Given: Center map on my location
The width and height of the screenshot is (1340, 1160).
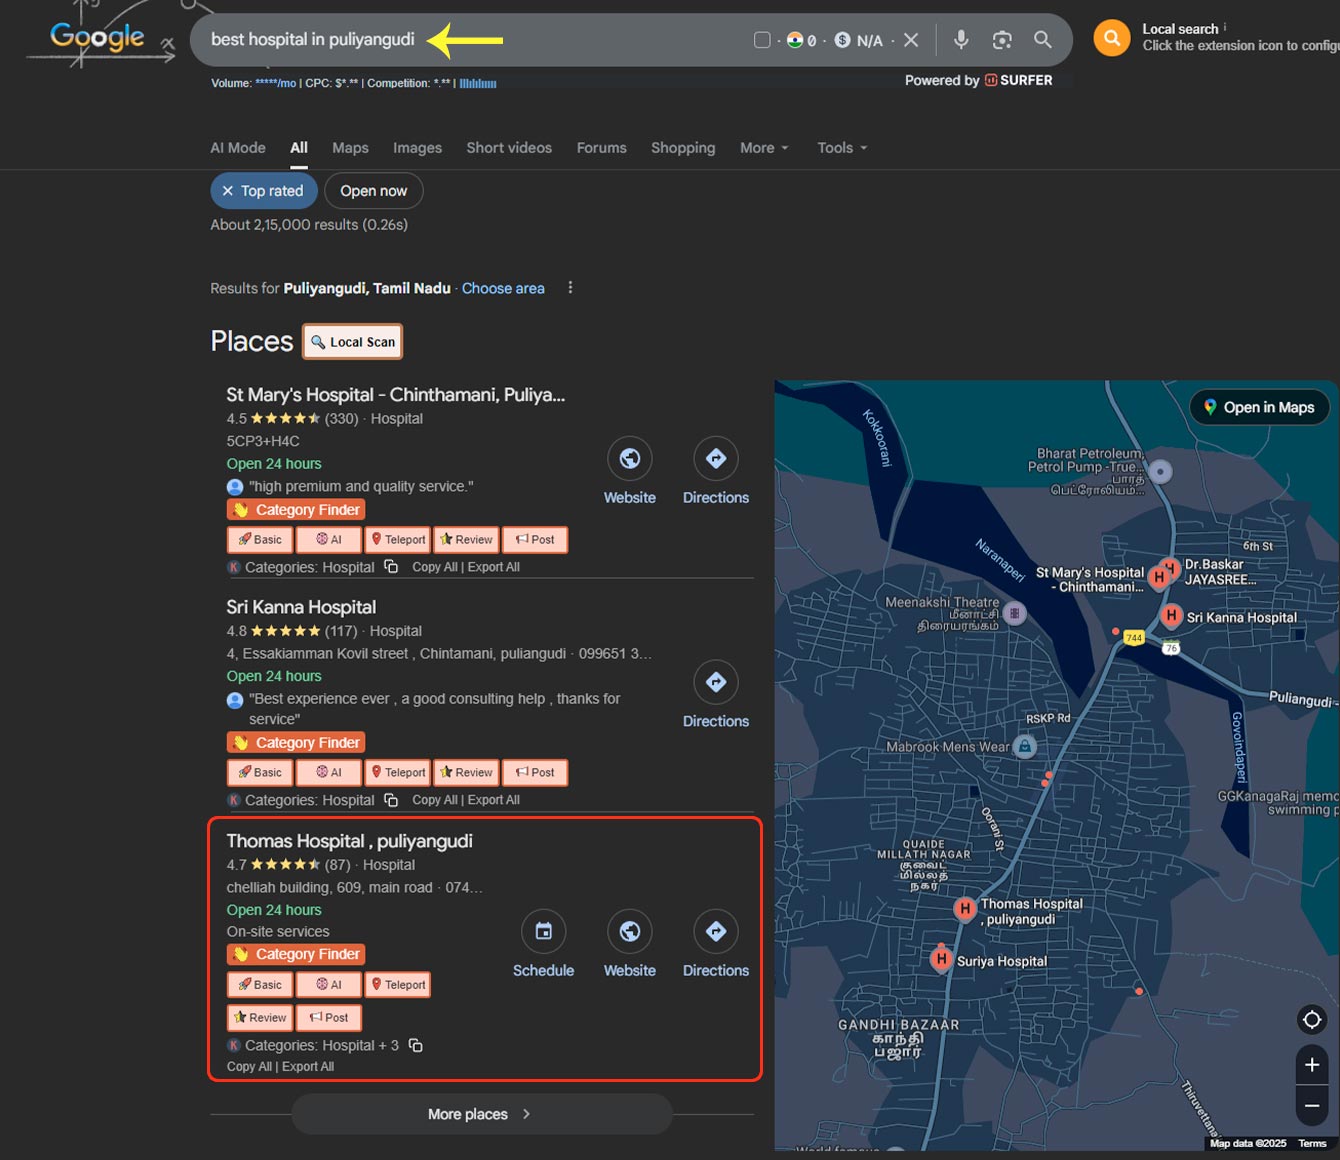Looking at the screenshot, I should (1312, 1019).
